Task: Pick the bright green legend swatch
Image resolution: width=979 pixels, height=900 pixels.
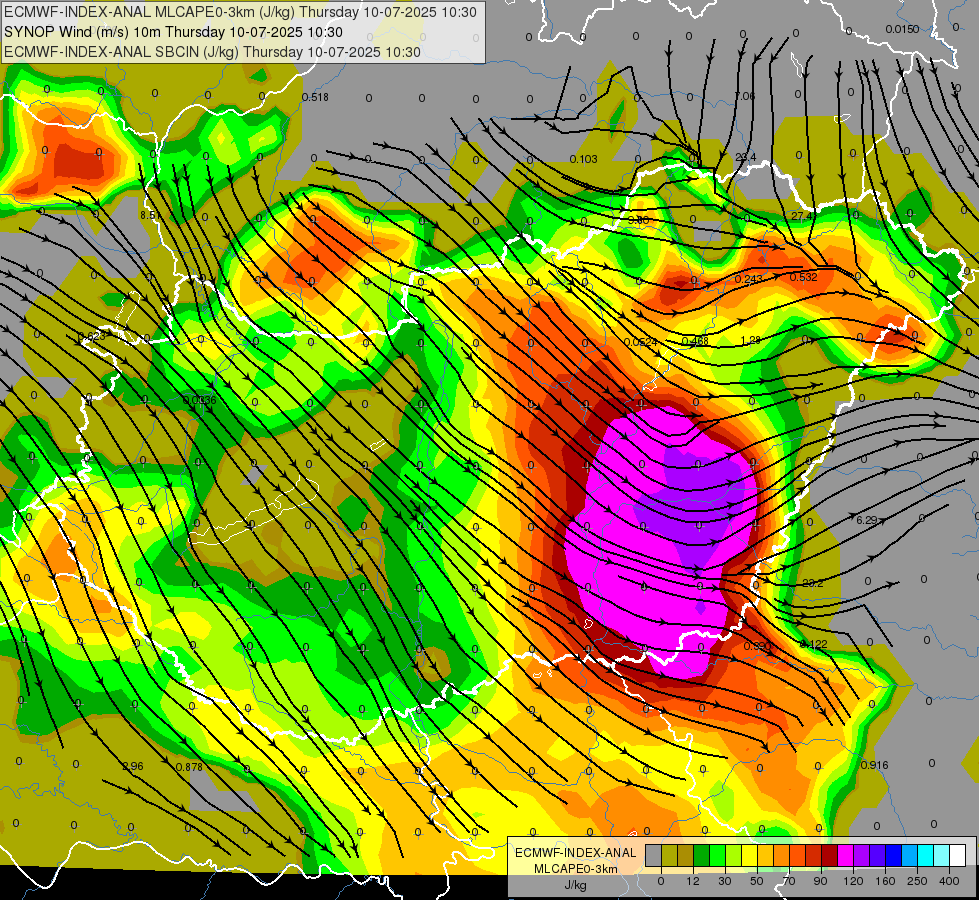Action: coord(718,855)
